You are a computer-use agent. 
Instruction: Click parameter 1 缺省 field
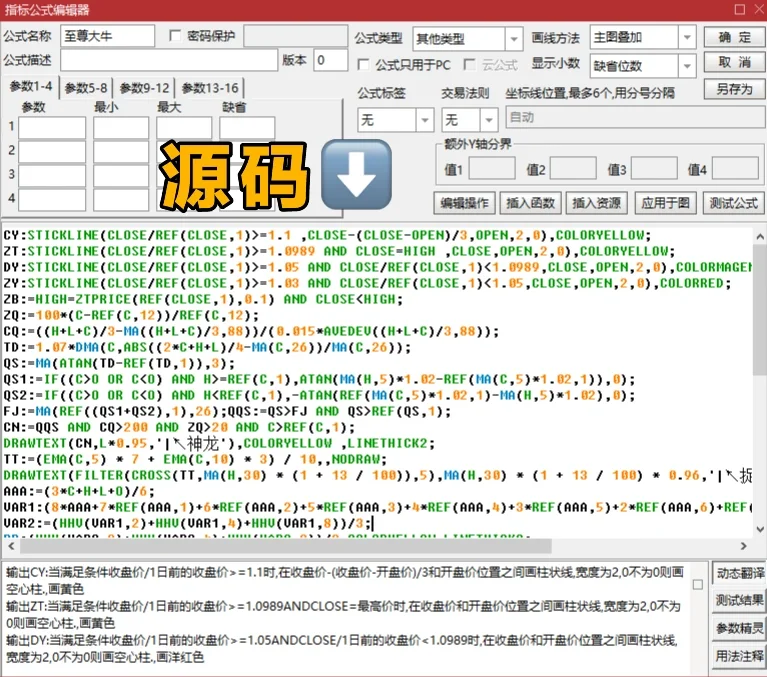pos(247,128)
